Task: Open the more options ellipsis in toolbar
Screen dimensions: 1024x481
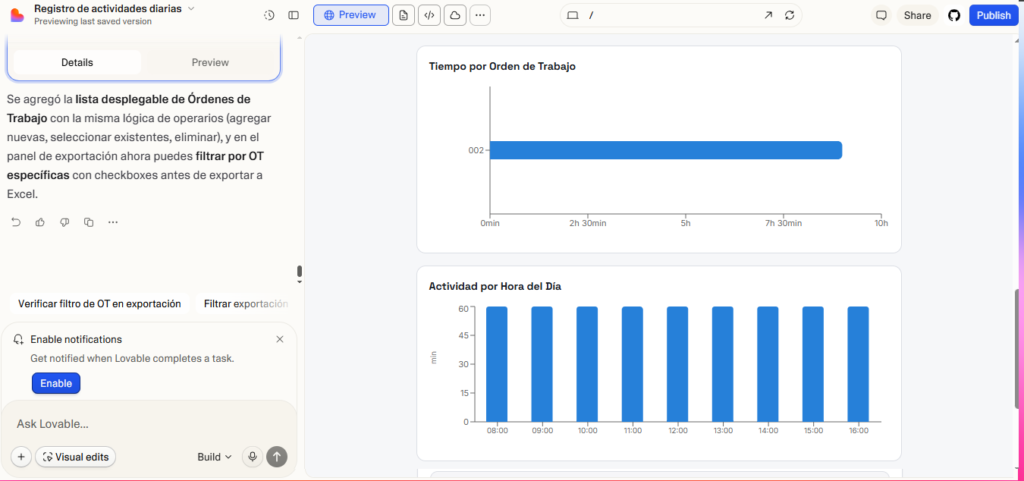Action: [x=481, y=15]
